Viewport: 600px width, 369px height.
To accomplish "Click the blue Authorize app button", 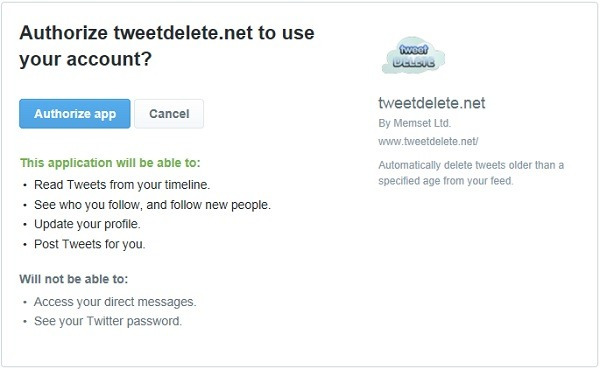I will pos(75,114).
